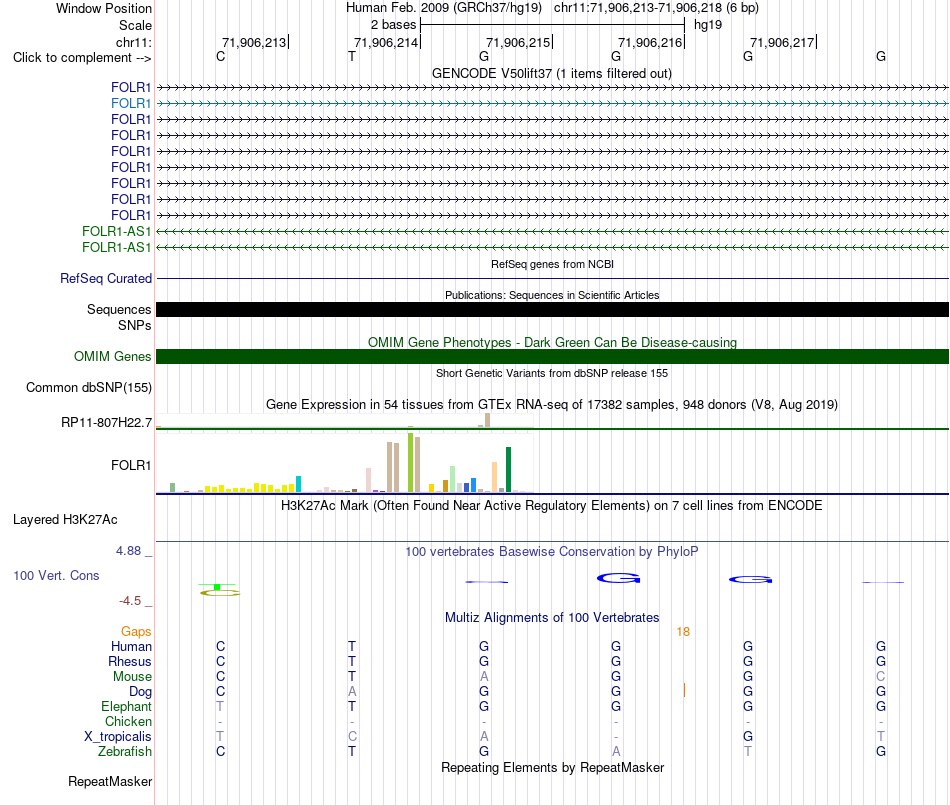The image size is (950, 805).
Task: Click the olive 'C' PhyloP logo letter
Action: (x=220, y=592)
